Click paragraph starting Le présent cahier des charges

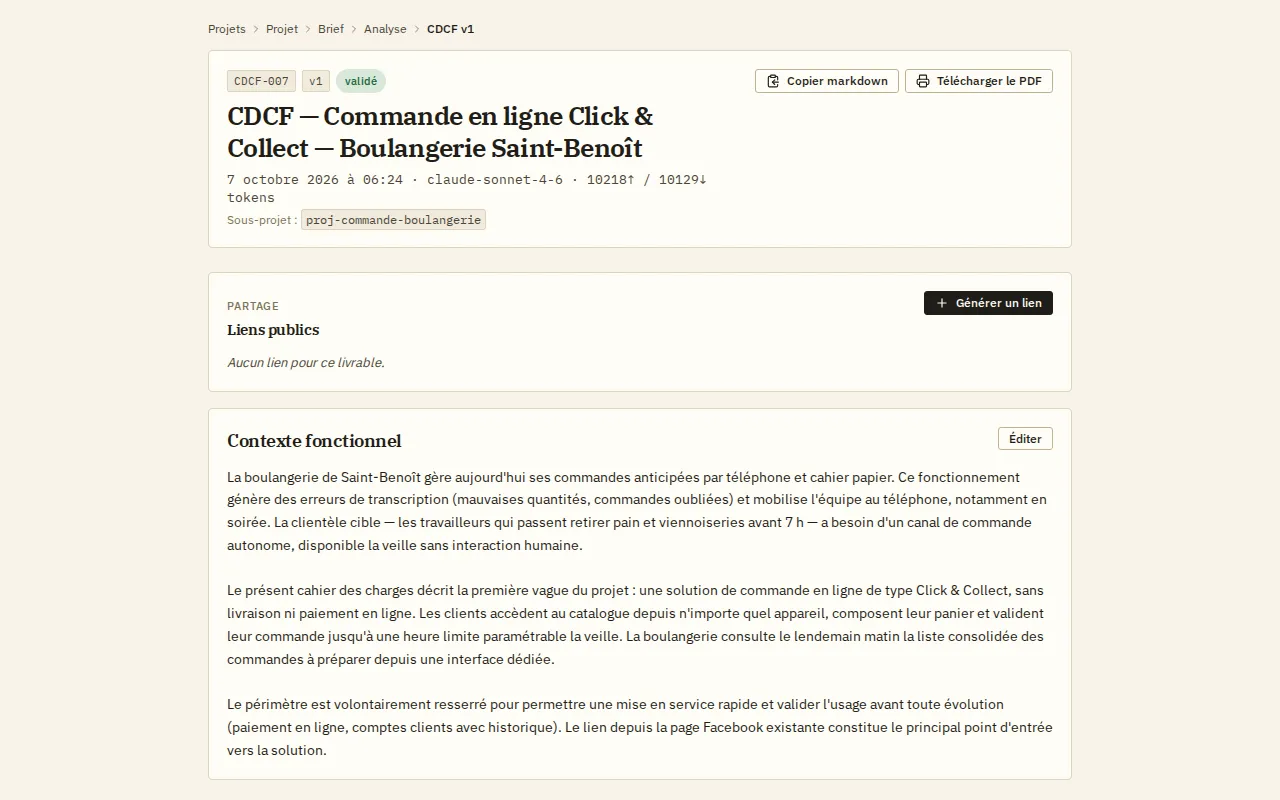[640, 625]
